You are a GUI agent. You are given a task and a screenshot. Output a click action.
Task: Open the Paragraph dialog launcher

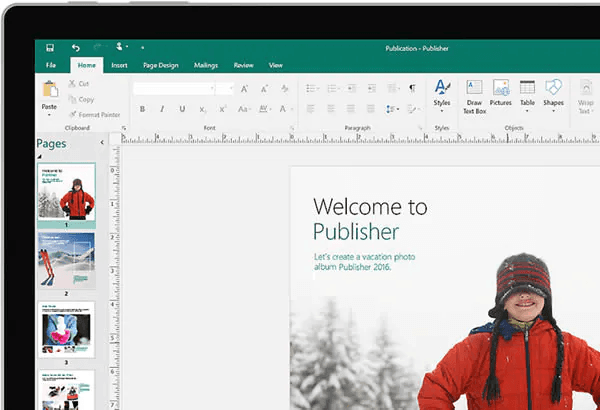(420, 128)
